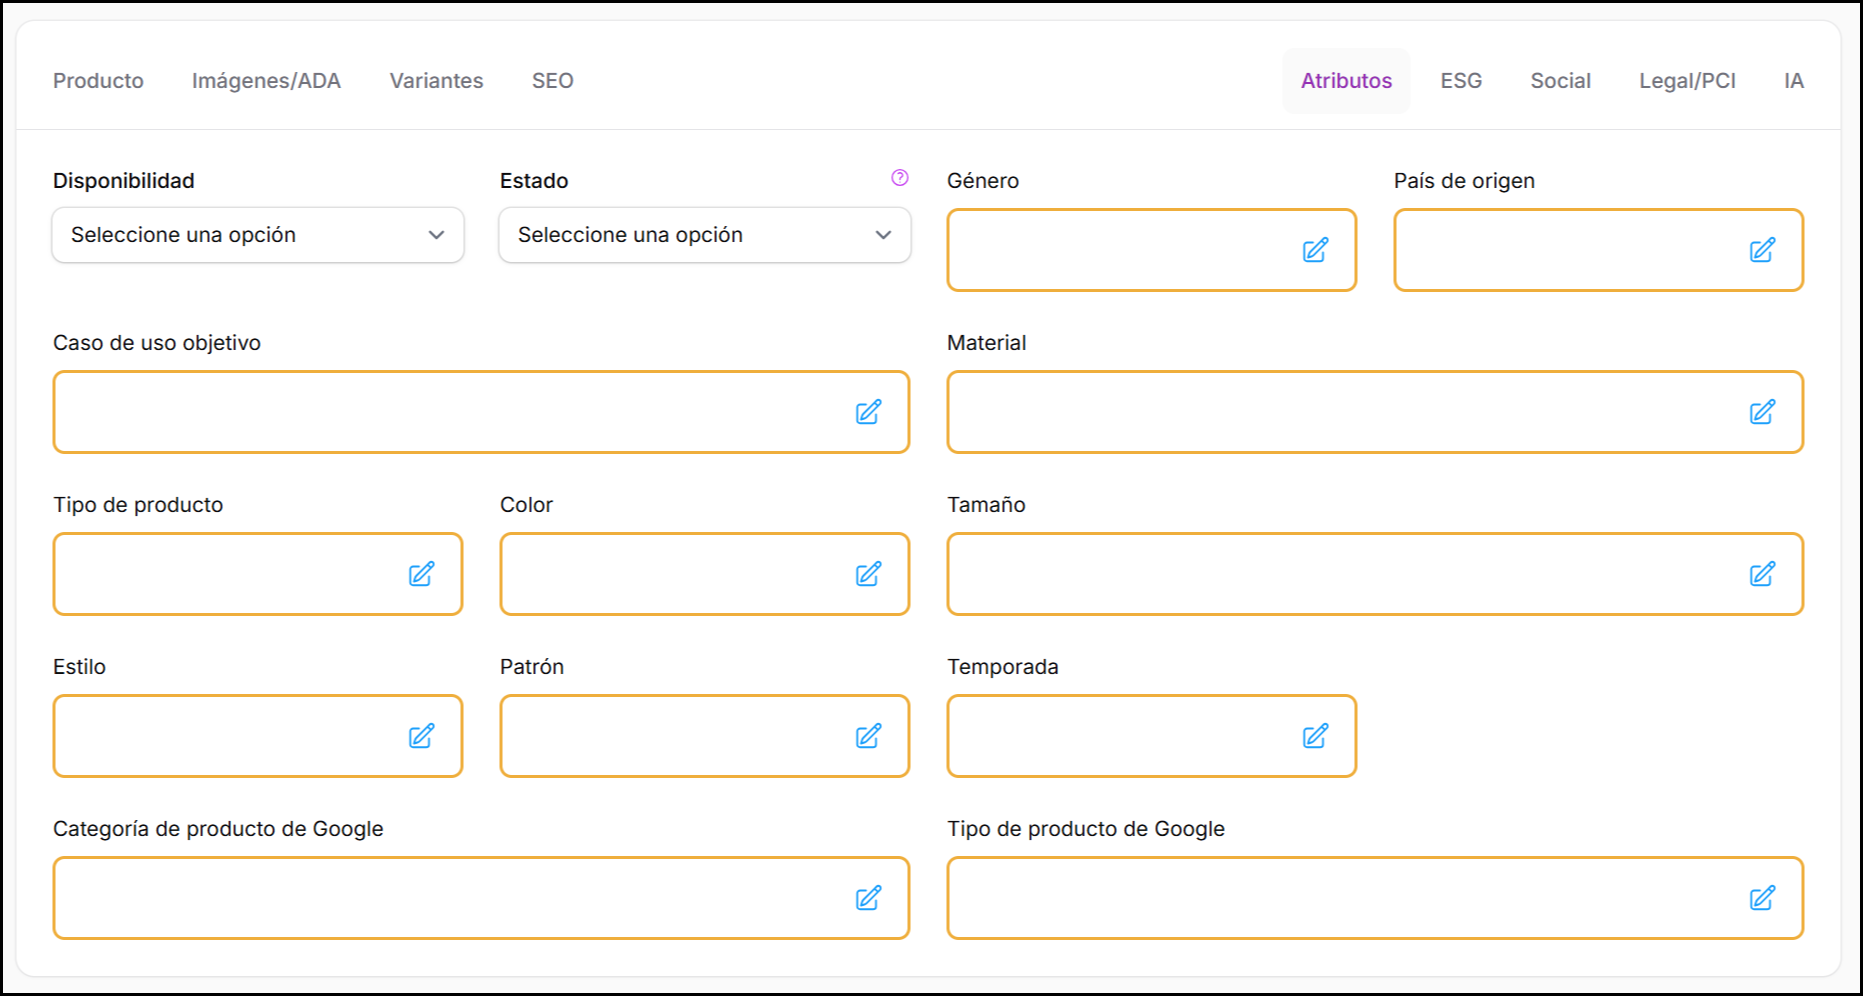The height and width of the screenshot is (996, 1863).
Task: Open the Disponibilidad dropdown
Action: pos(258,235)
